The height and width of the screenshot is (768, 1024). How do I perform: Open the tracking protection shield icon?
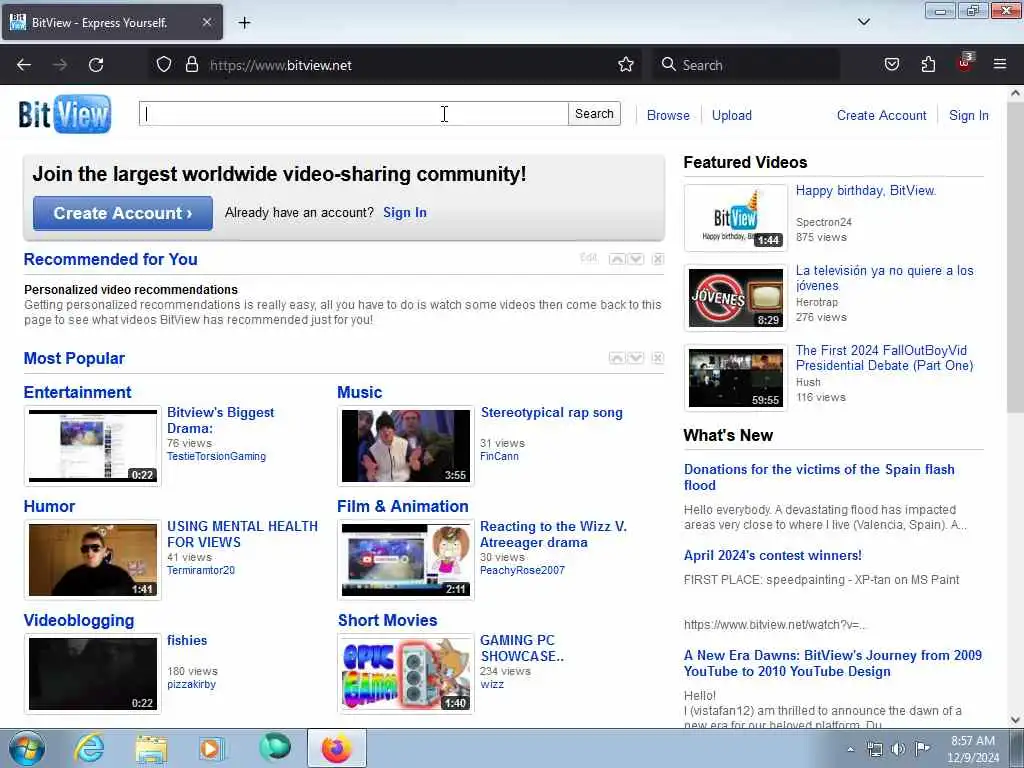pos(164,65)
